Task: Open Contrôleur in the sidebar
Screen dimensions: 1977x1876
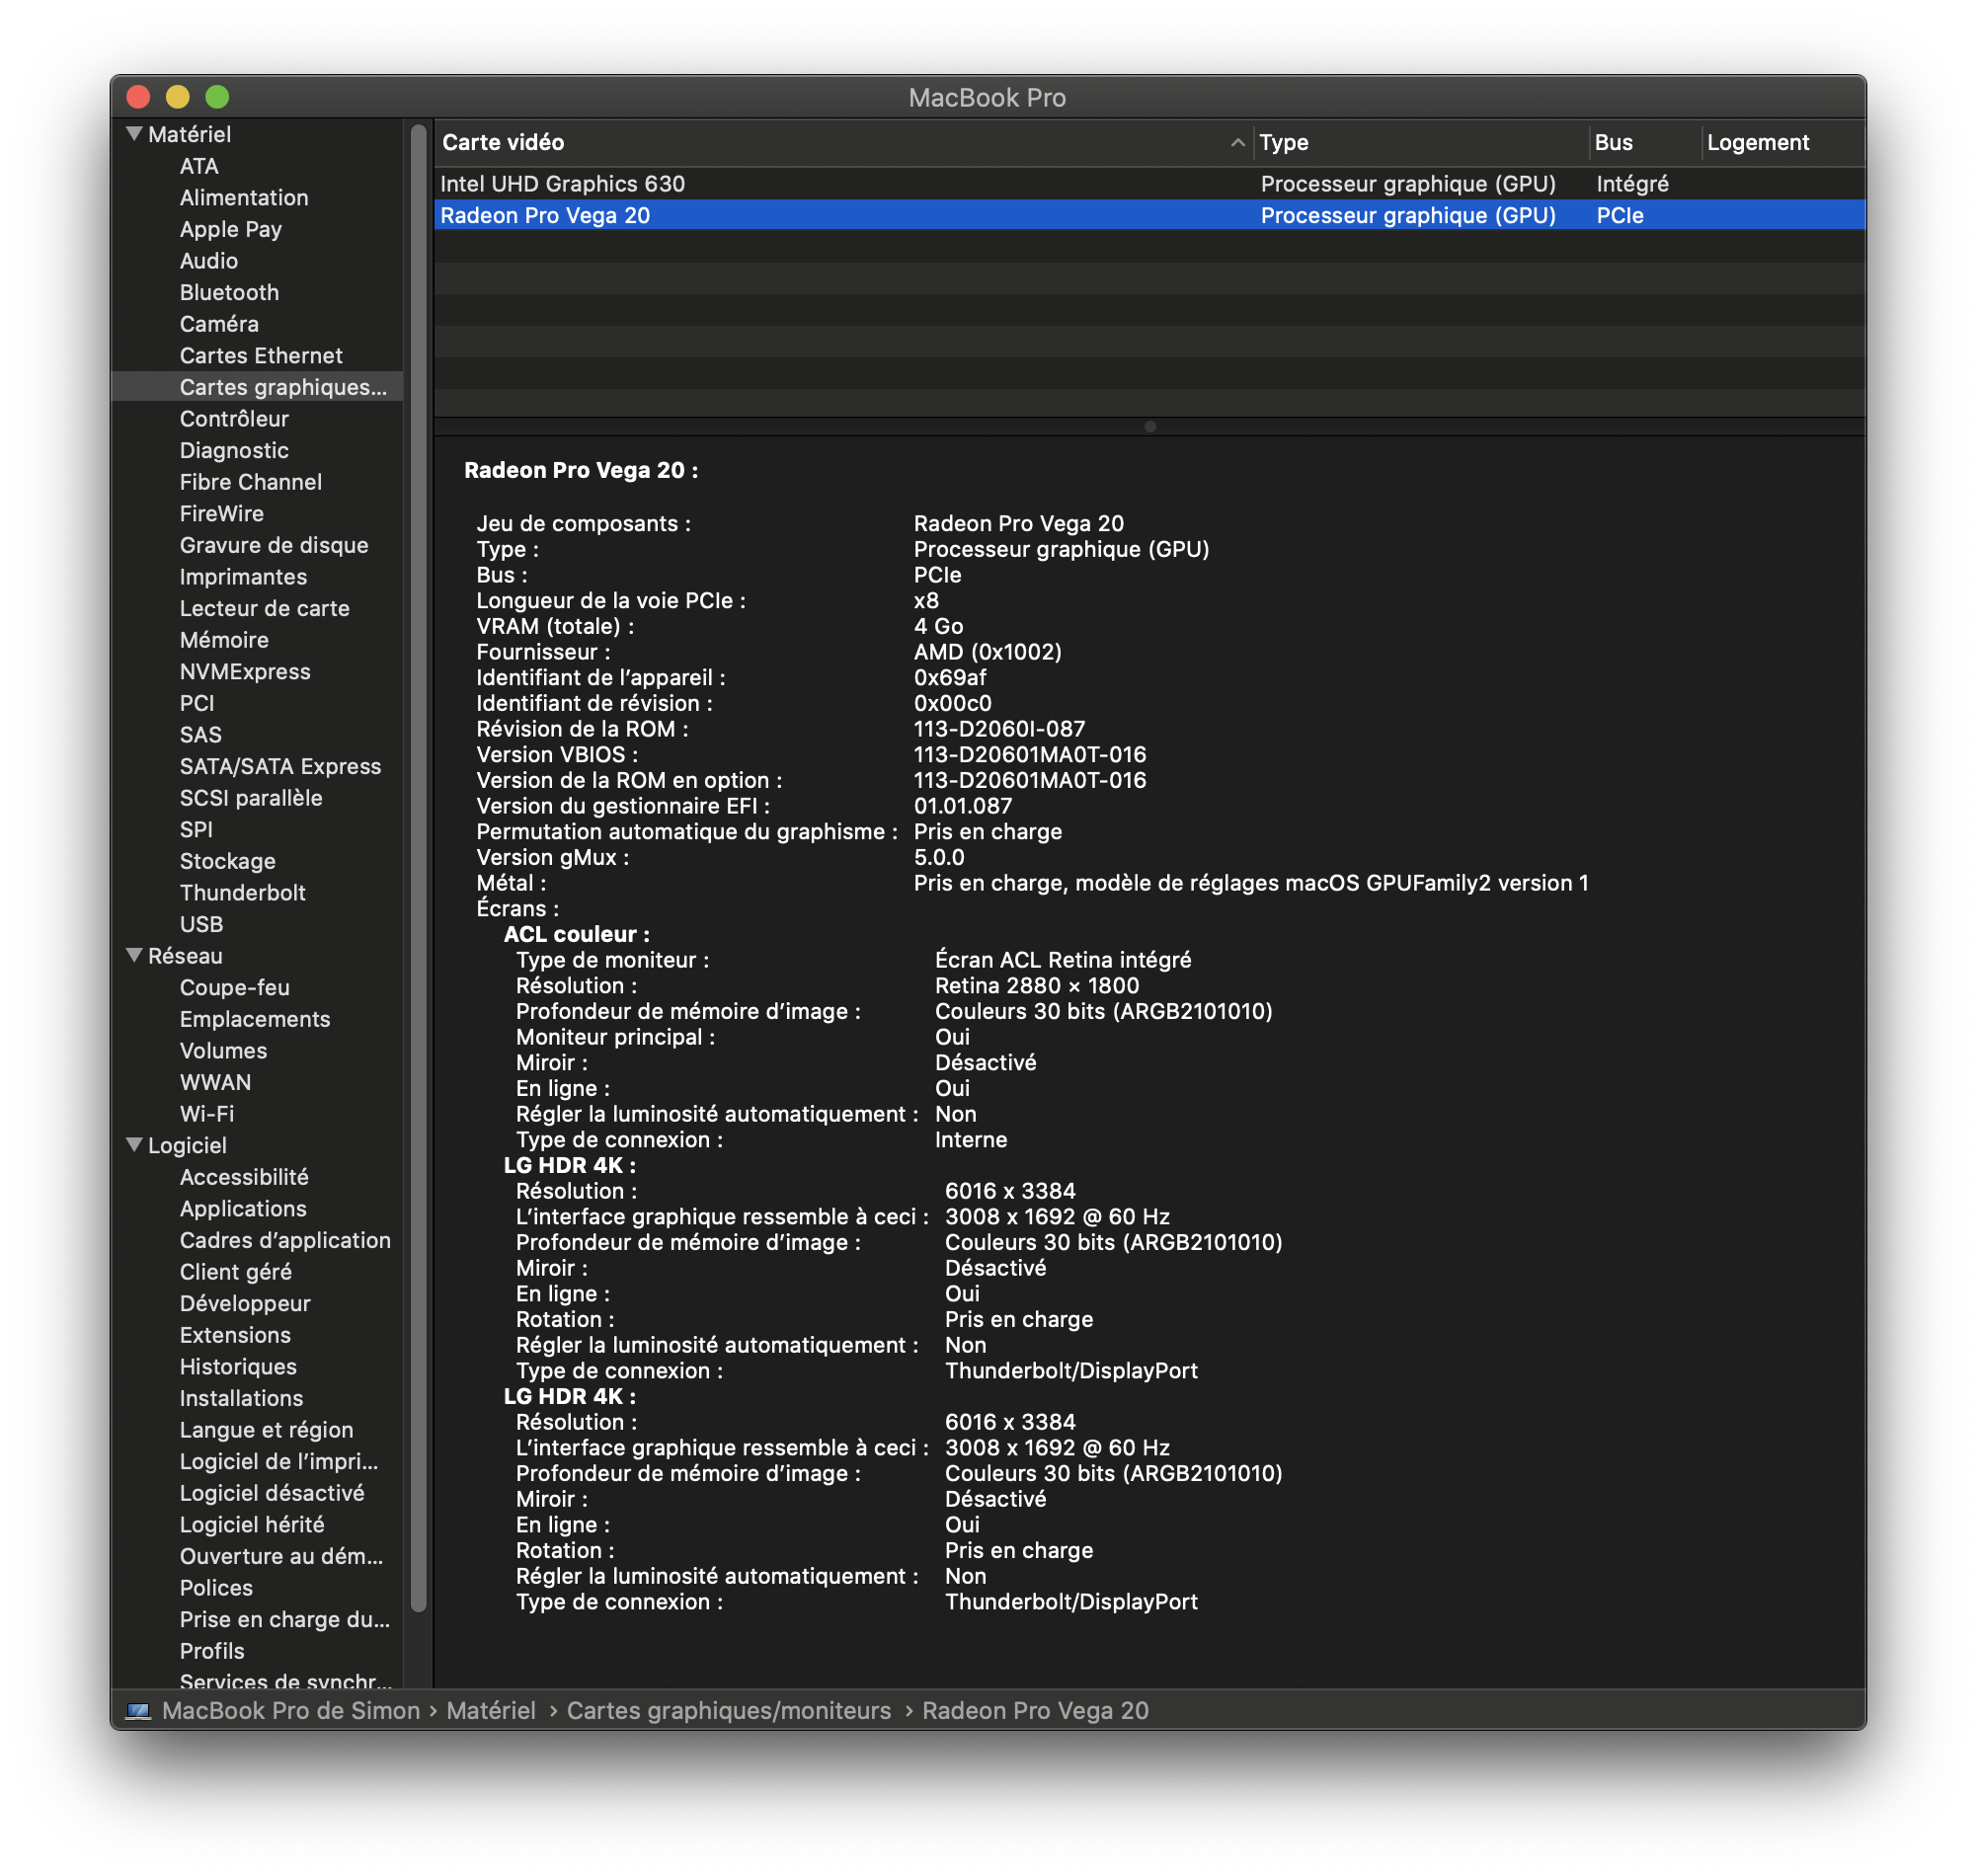Action: (x=234, y=419)
